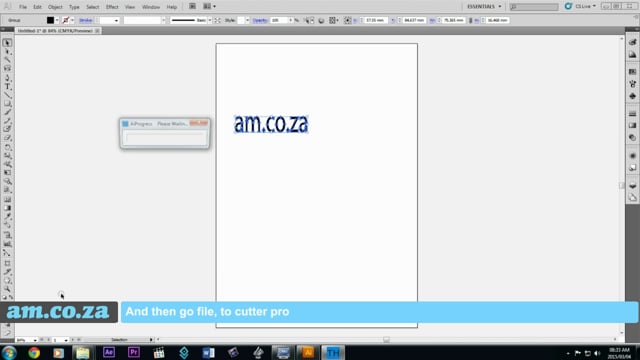Open the Artboards panel icon
This screenshot has width=640, height=360.
tap(632, 198)
